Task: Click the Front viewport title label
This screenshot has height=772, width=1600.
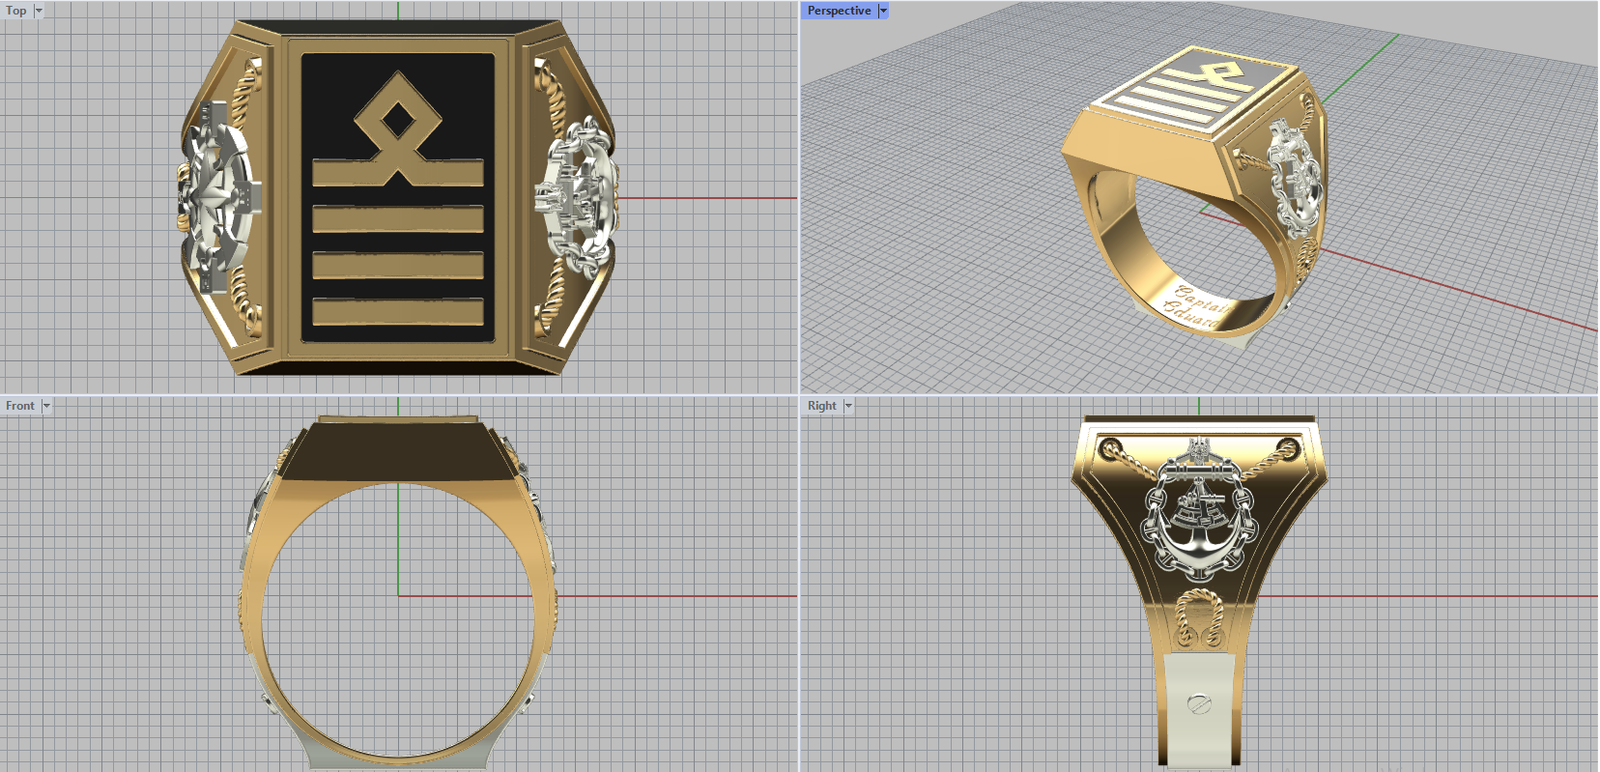Action: coord(20,406)
